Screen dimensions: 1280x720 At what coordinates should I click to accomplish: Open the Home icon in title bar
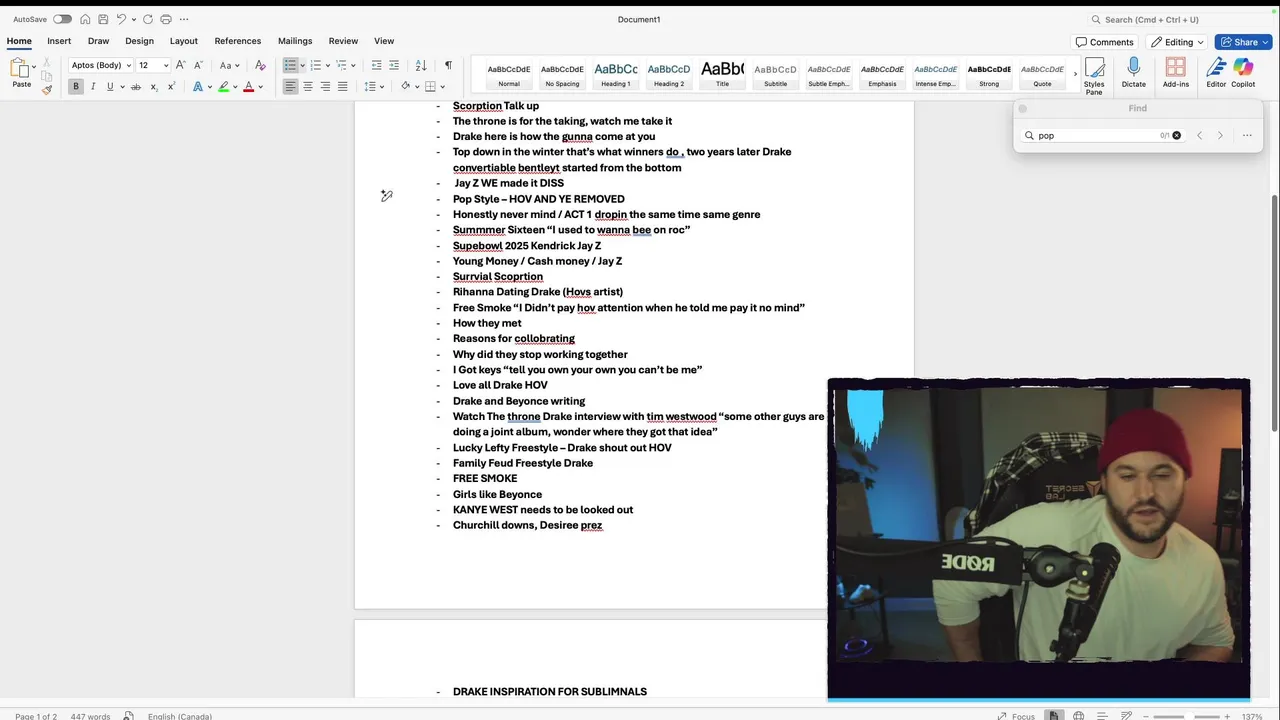85,19
